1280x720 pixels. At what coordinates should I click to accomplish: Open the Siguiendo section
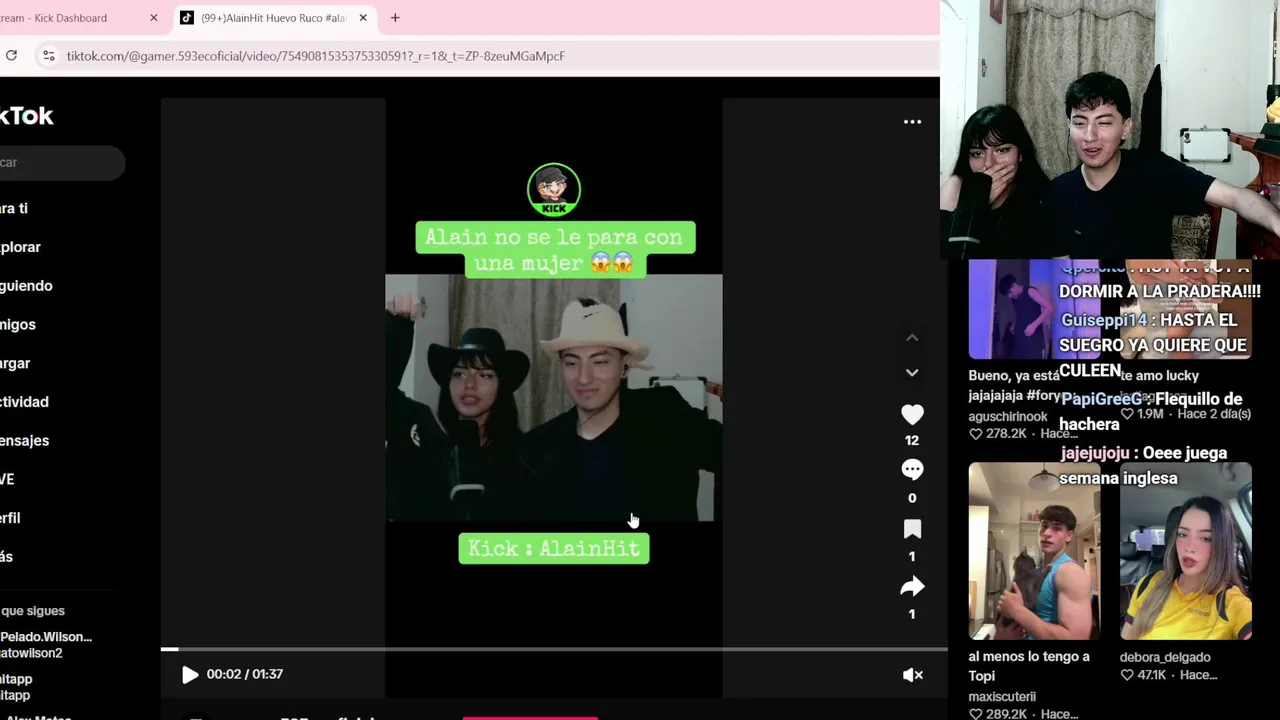[26, 286]
